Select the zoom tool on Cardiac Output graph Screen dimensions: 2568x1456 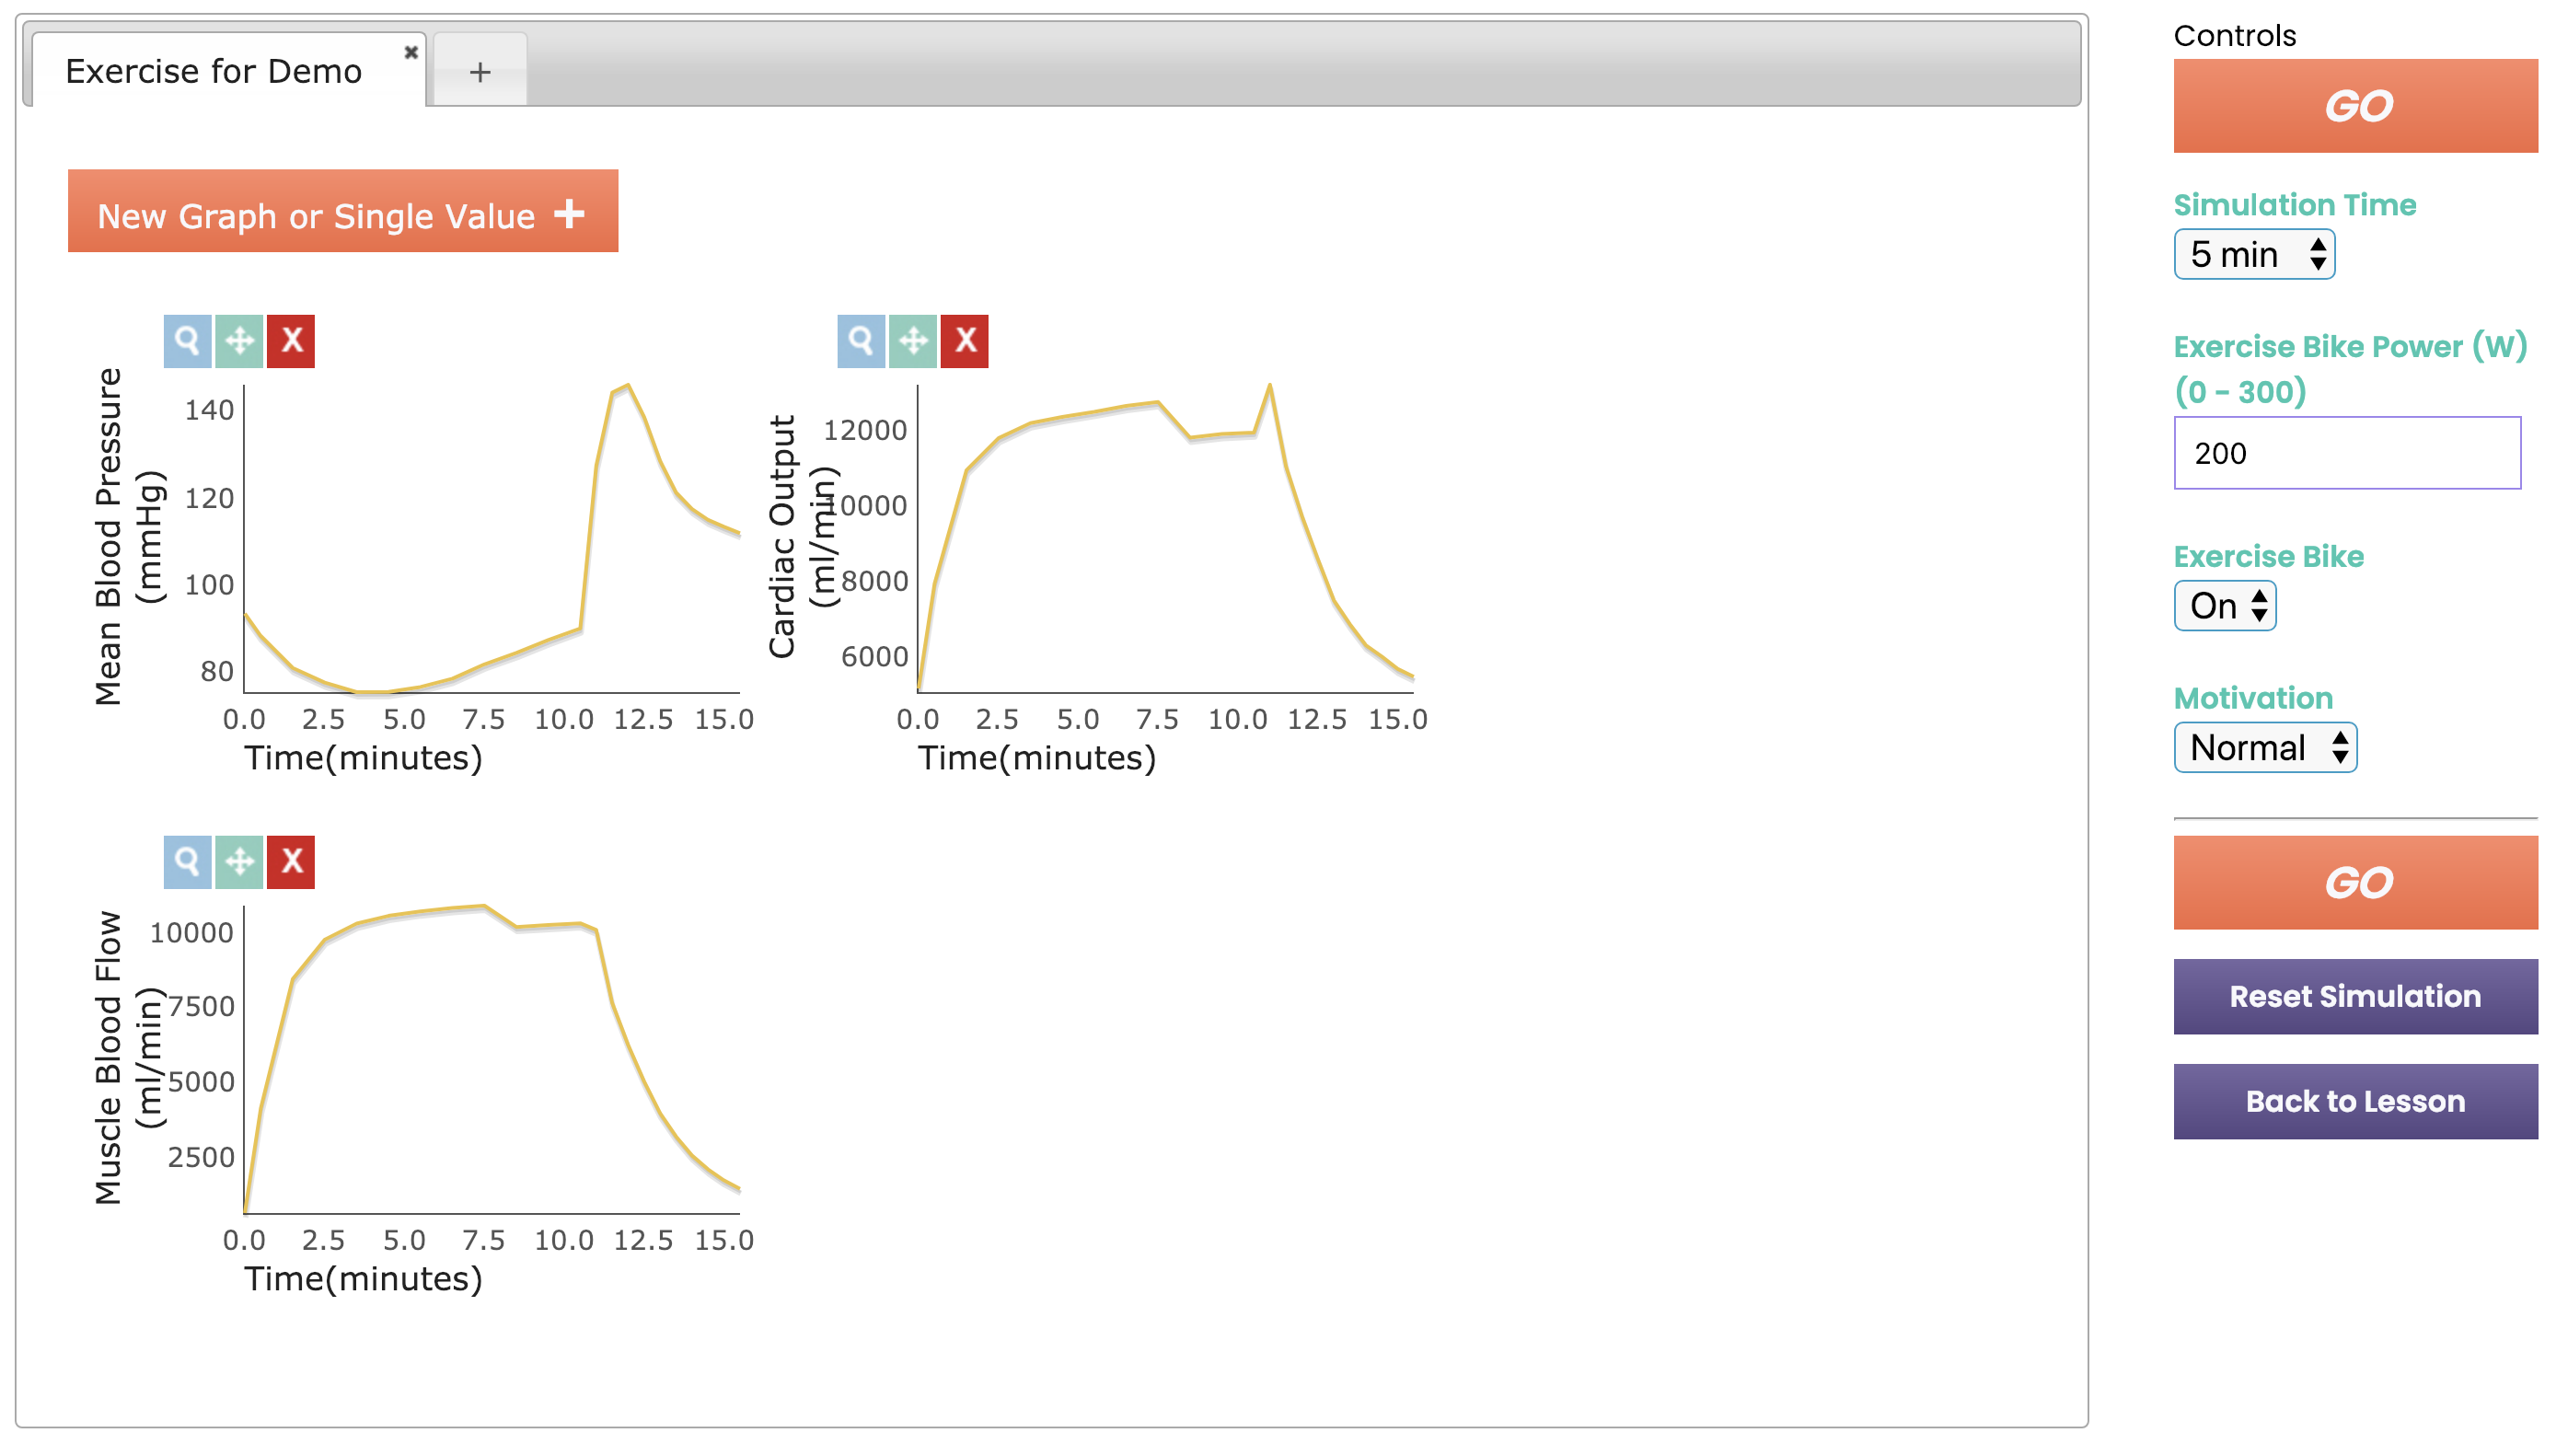pyautogui.click(x=861, y=341)
